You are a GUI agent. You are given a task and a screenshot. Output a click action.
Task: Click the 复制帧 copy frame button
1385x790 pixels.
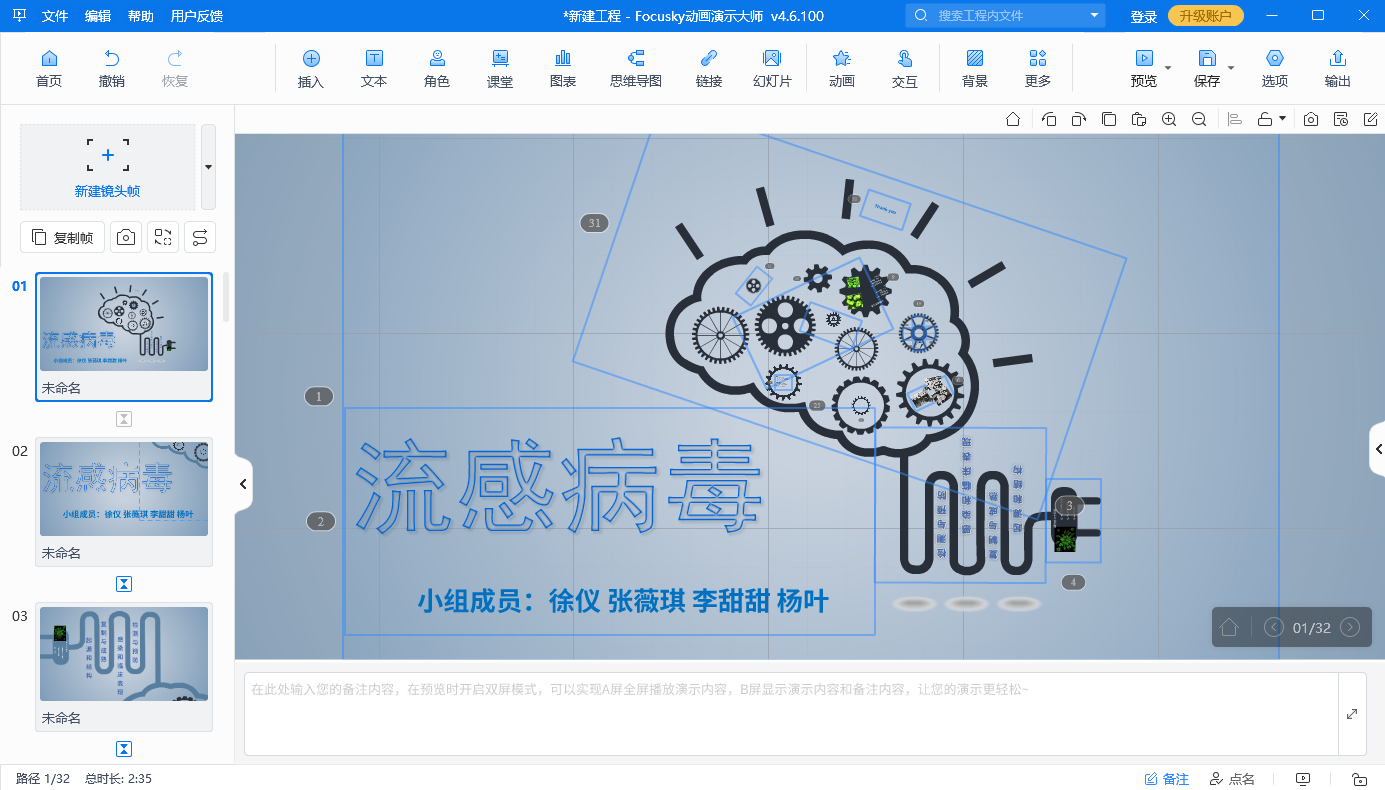pyautogui.click(x=63, y=237)
